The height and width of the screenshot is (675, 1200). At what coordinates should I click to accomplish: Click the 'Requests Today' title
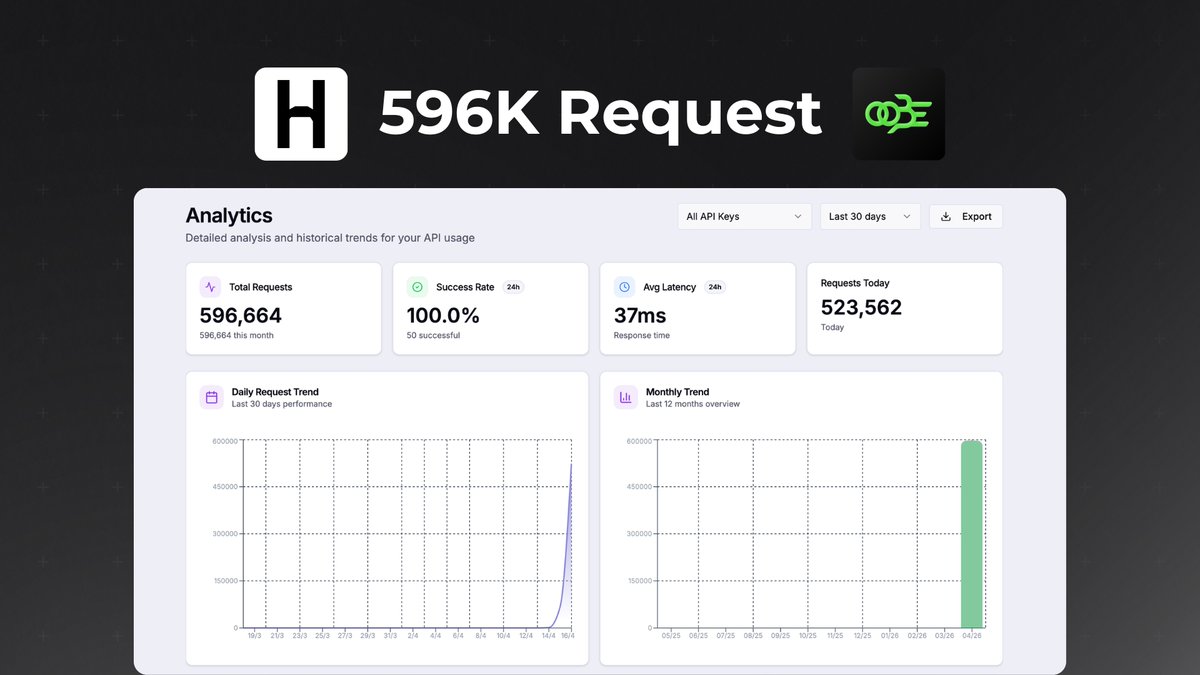point(855,283)
